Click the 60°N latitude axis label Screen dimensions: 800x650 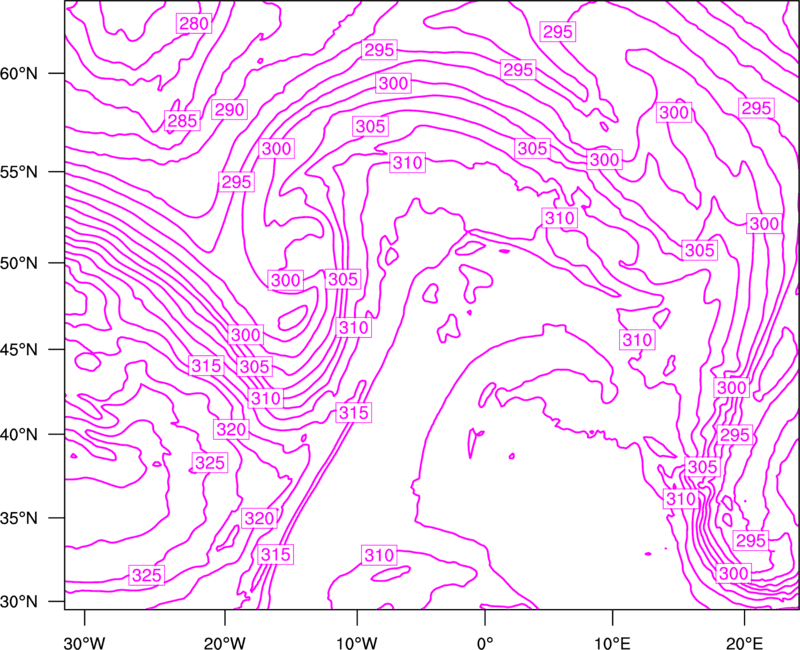click(19, 74)
